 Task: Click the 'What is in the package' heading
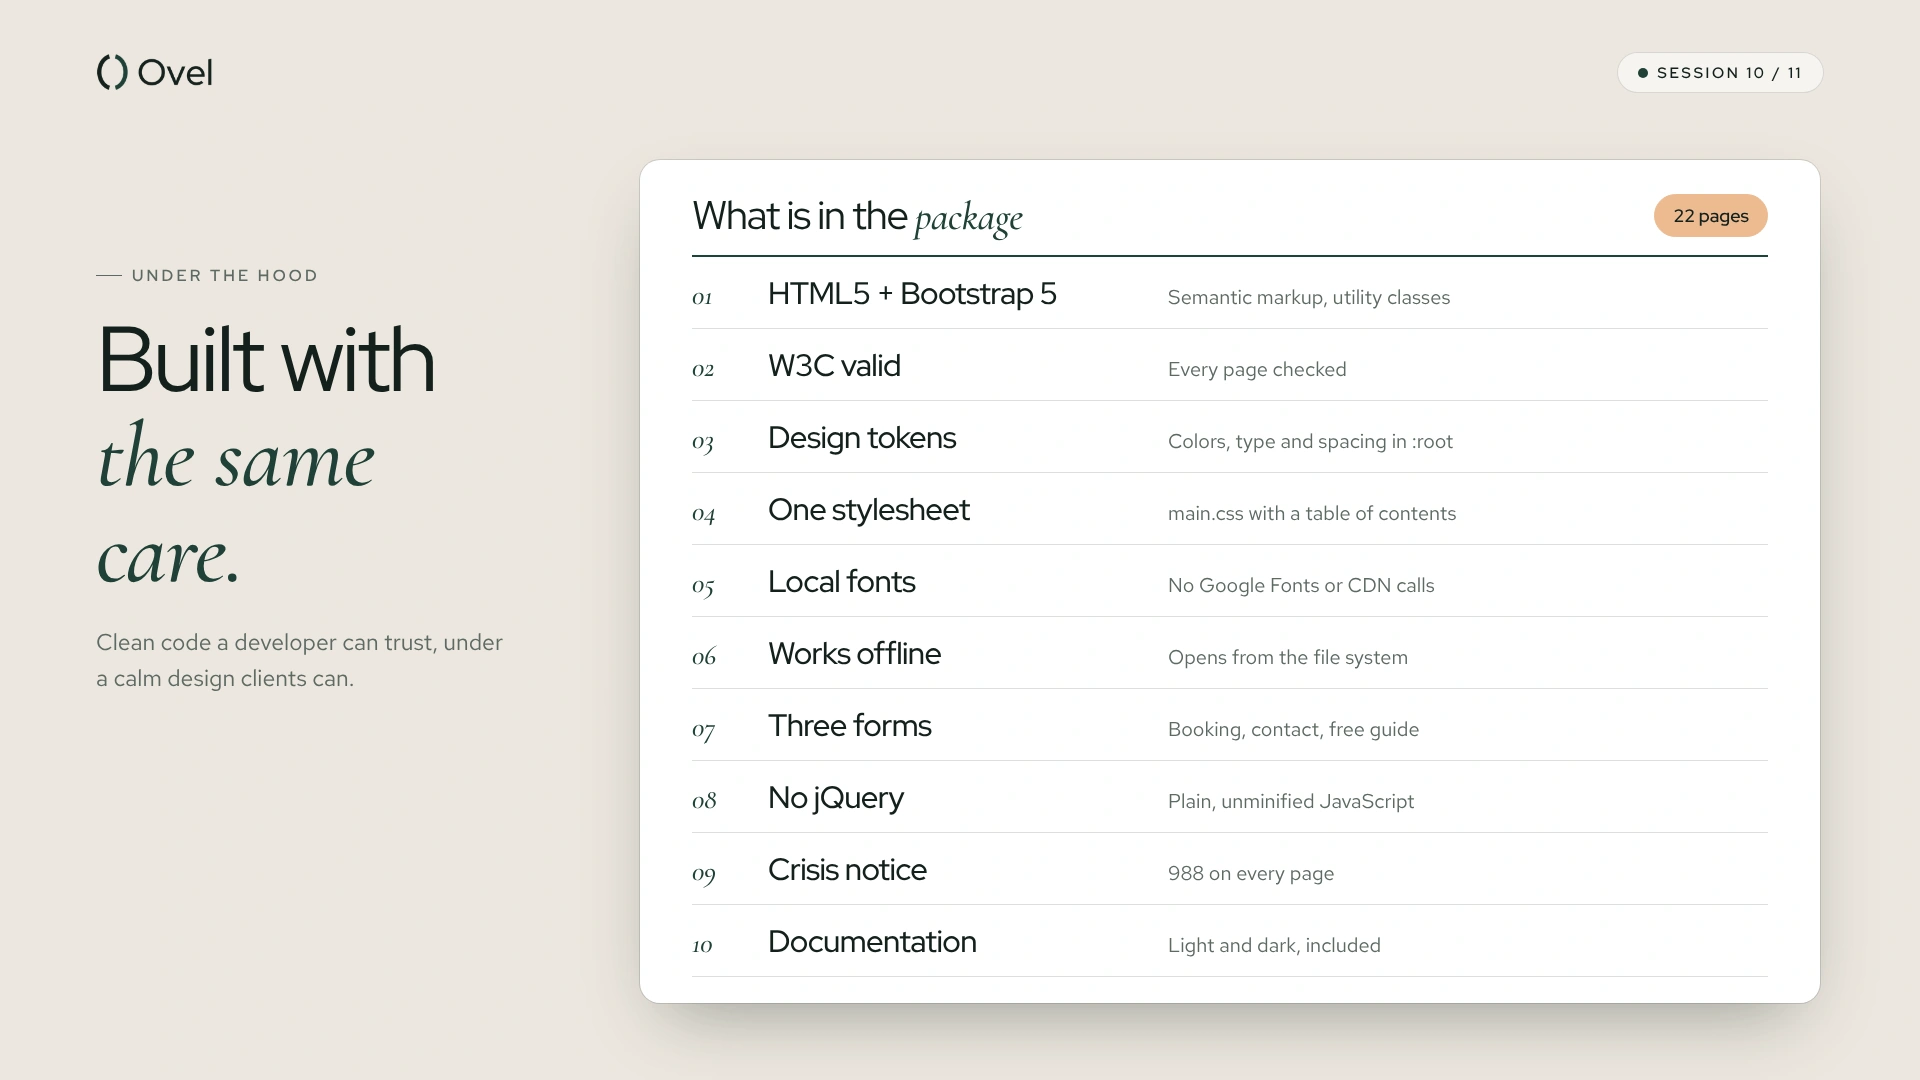[x=857, y=217]
